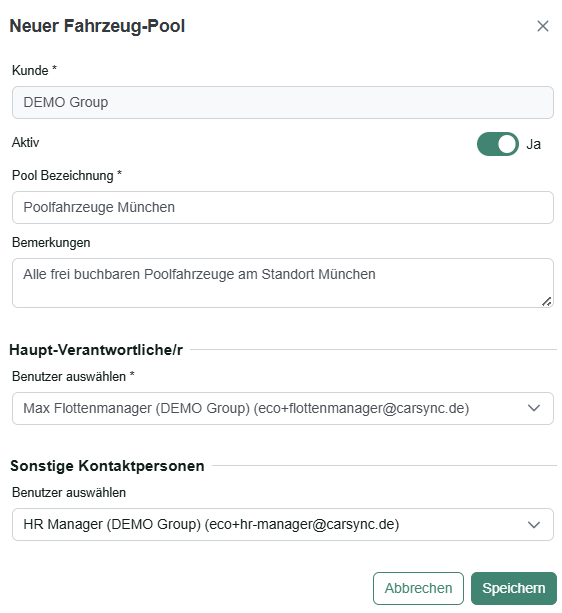Click the Kunde field showing DEMO Group

[283, 102]
